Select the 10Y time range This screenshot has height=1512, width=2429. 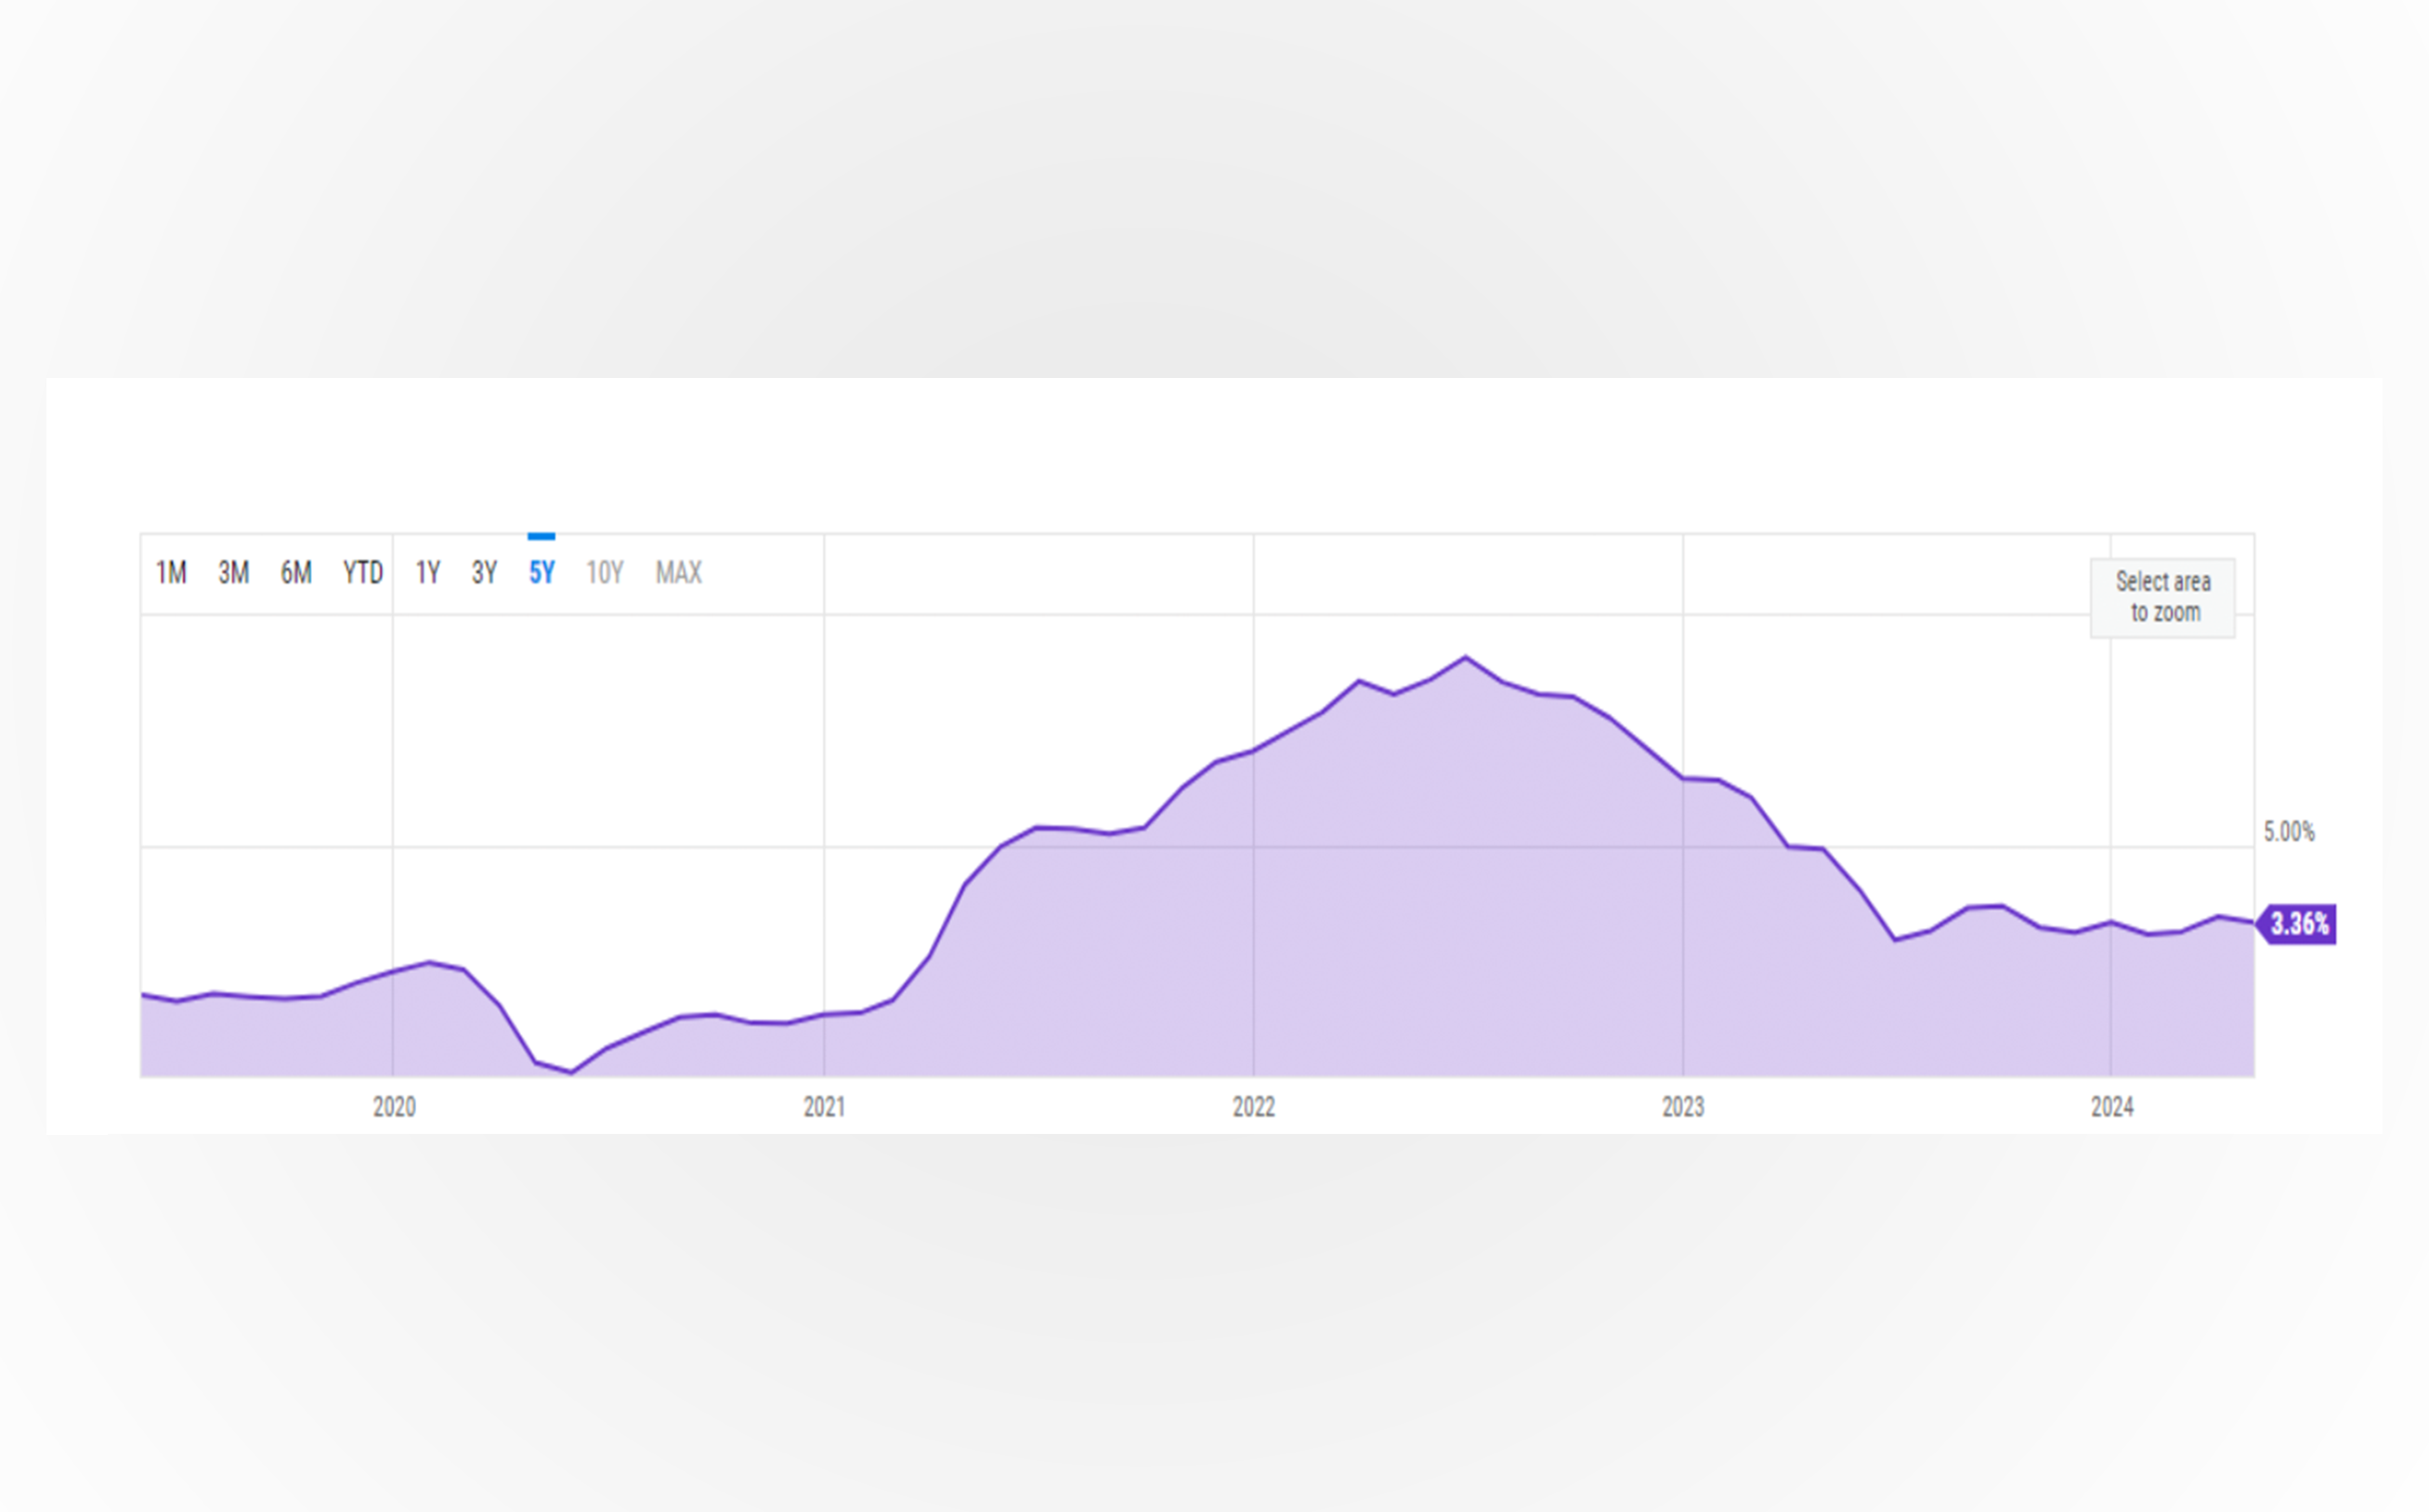pos(604,573)
